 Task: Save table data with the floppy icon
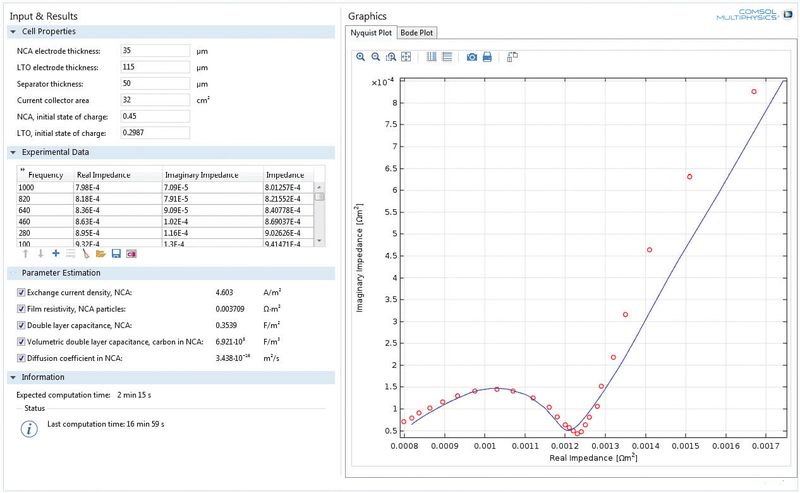116,254
